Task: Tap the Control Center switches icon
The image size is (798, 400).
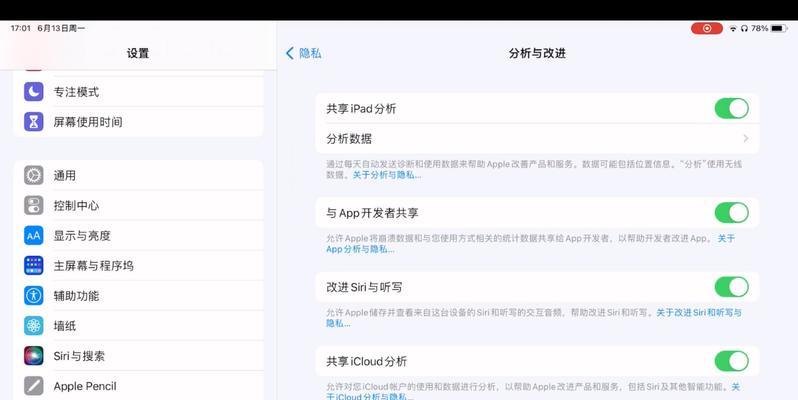Action: [x=34, y=206]
